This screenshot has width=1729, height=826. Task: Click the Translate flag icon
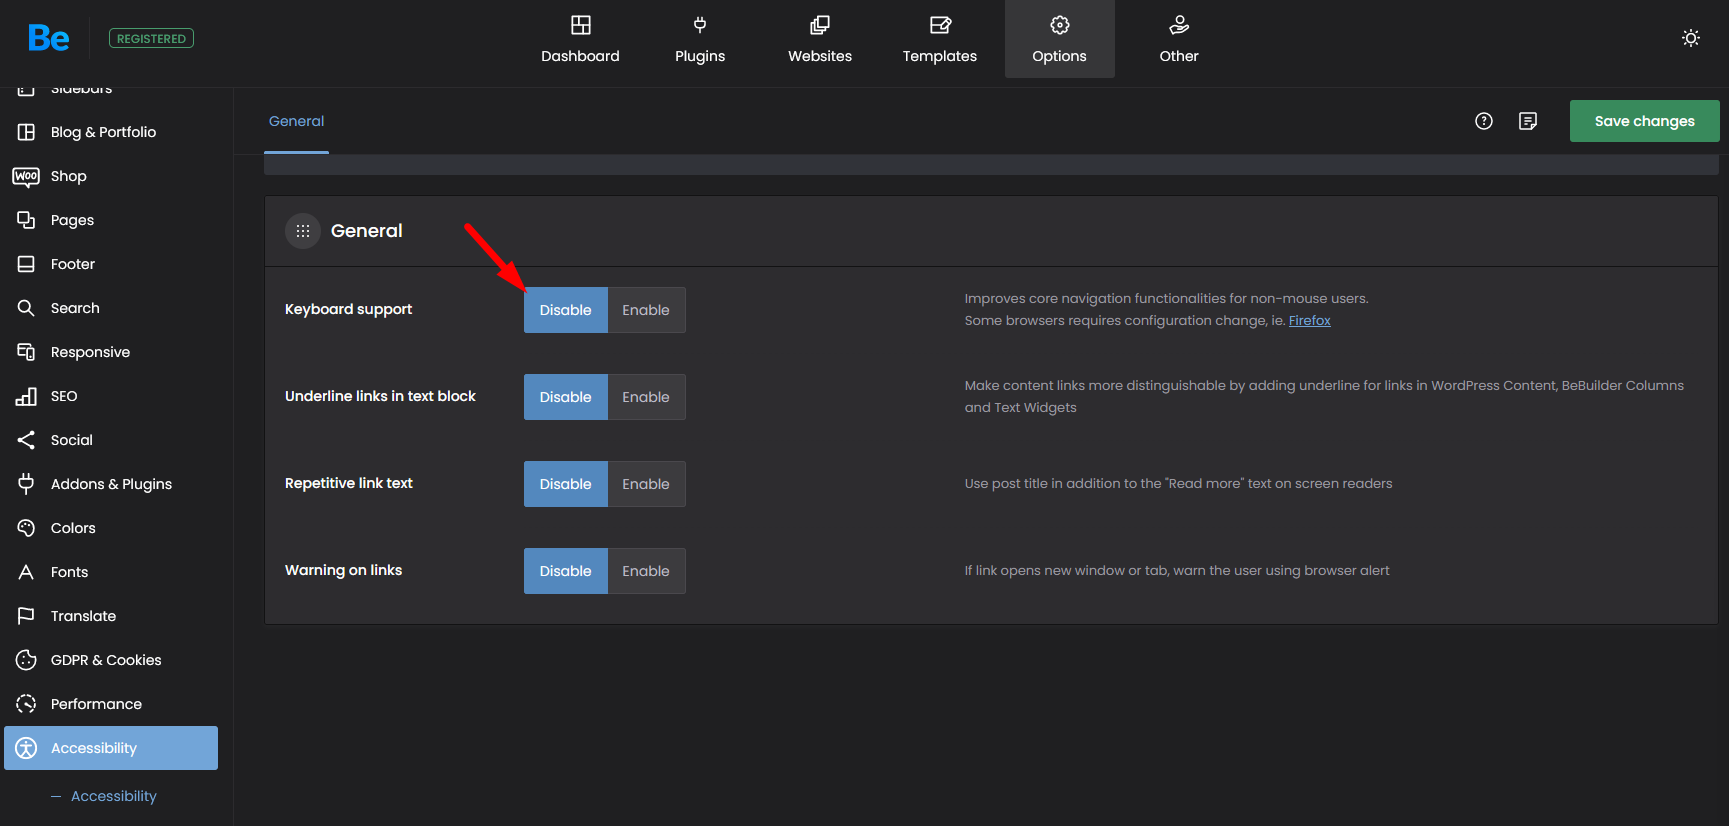26,616
